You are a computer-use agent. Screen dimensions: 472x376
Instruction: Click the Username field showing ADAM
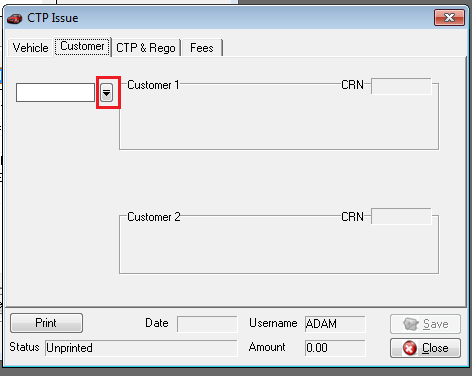335,324
